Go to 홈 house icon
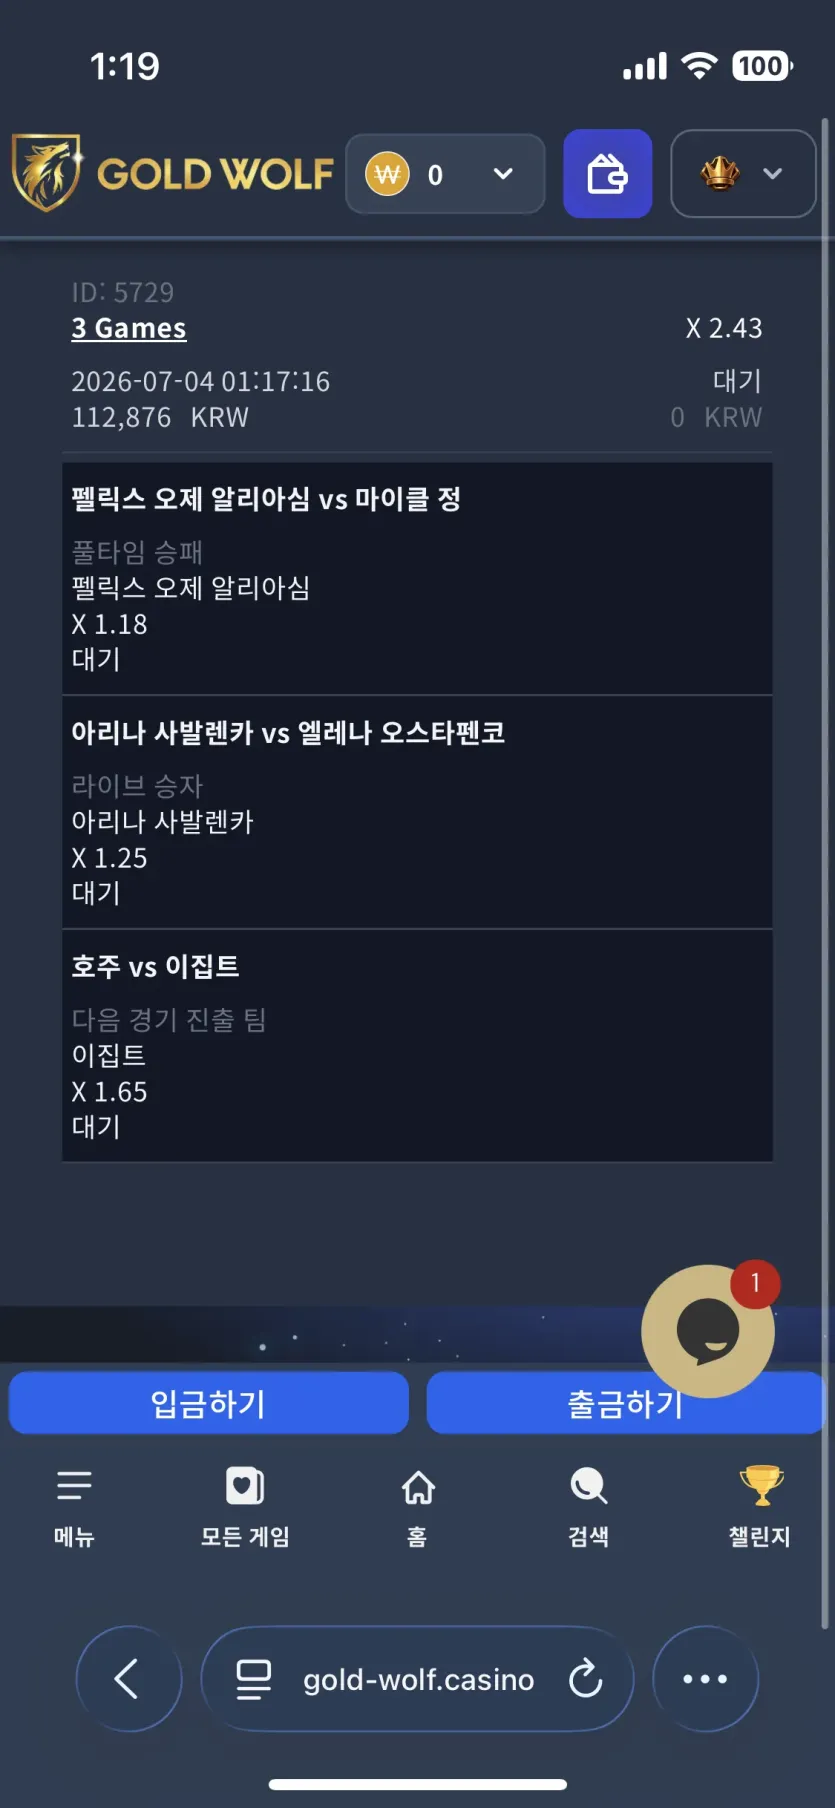Screen dimensions: 835x1808 pos(418,1488)
